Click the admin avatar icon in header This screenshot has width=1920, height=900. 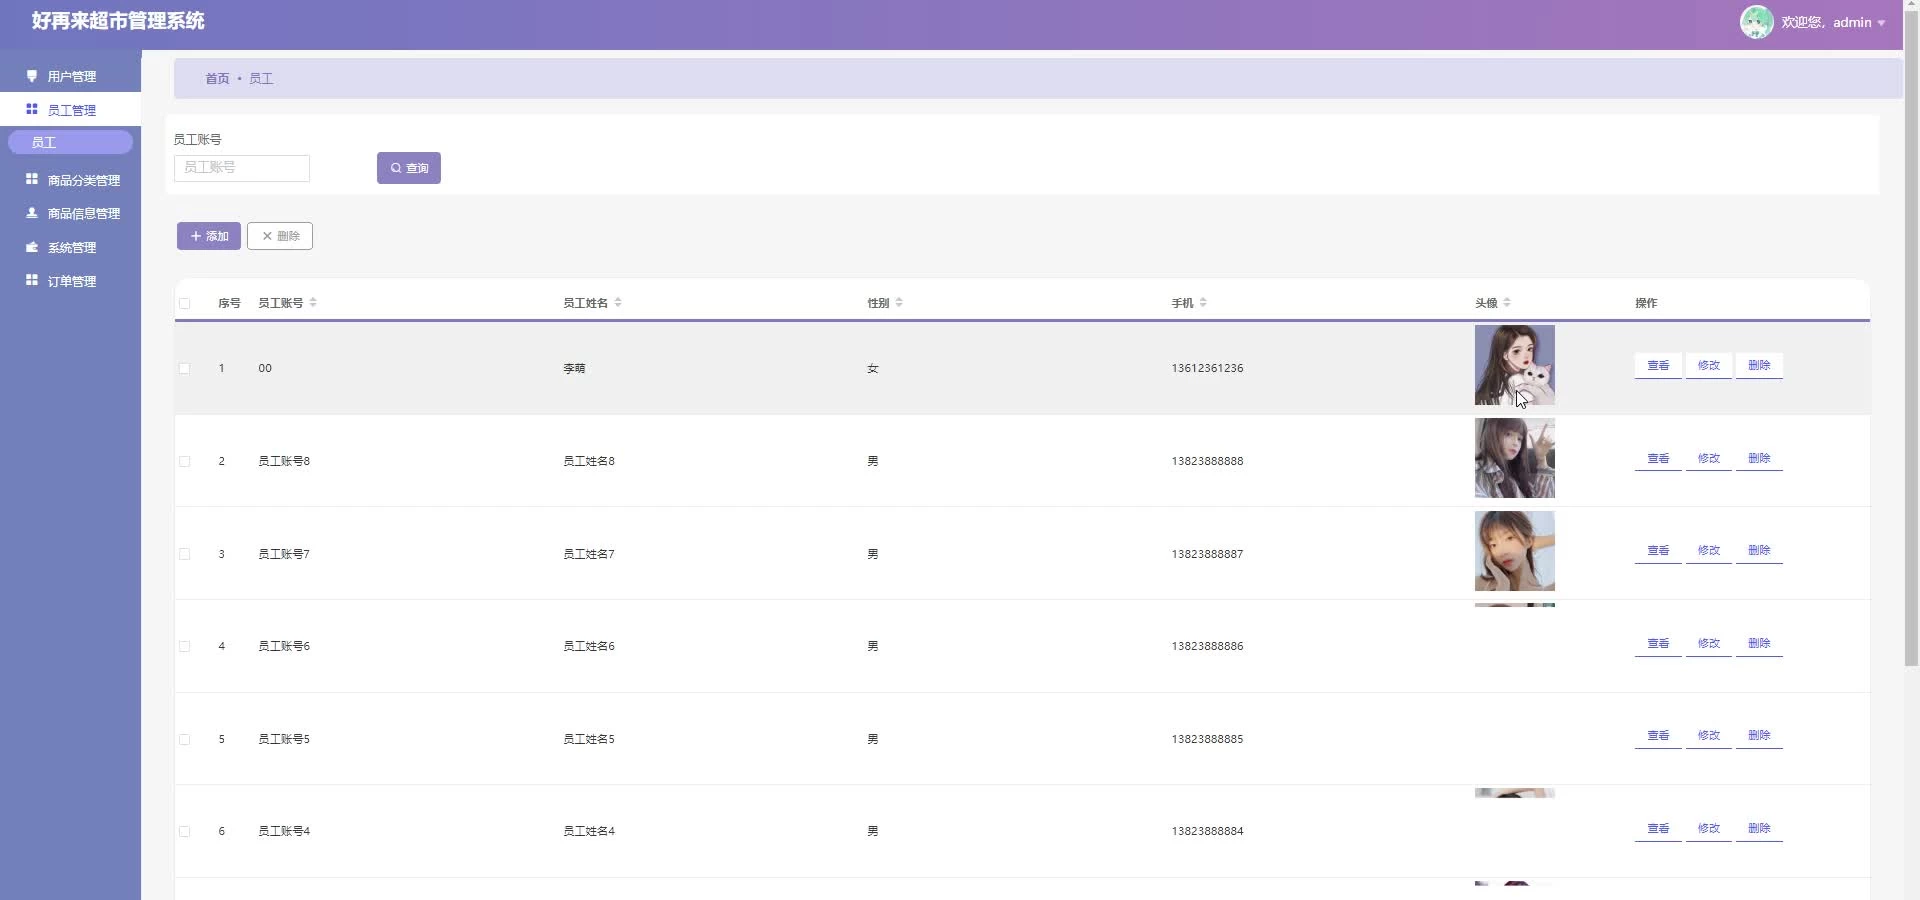(1756, 22)
